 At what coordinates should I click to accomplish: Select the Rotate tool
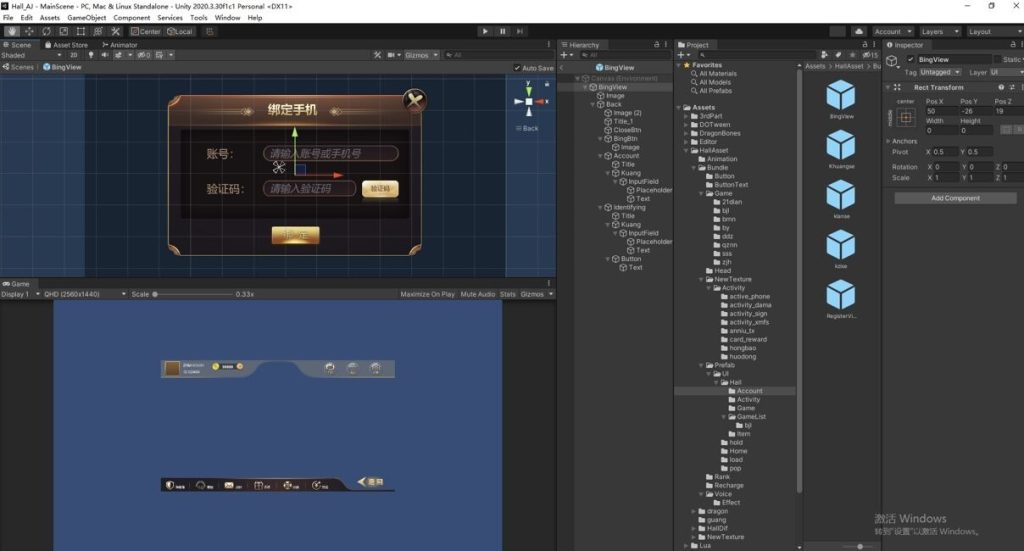click(46, 31)
